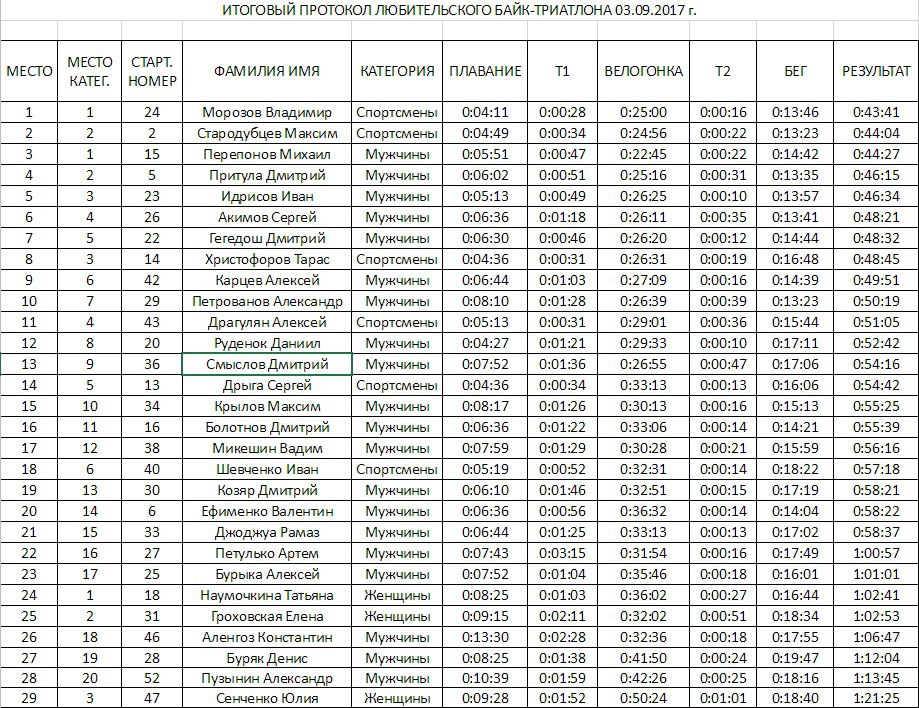Click the protocol title text at top
Screen dimensions: 919x708
[x=459, y=11]
